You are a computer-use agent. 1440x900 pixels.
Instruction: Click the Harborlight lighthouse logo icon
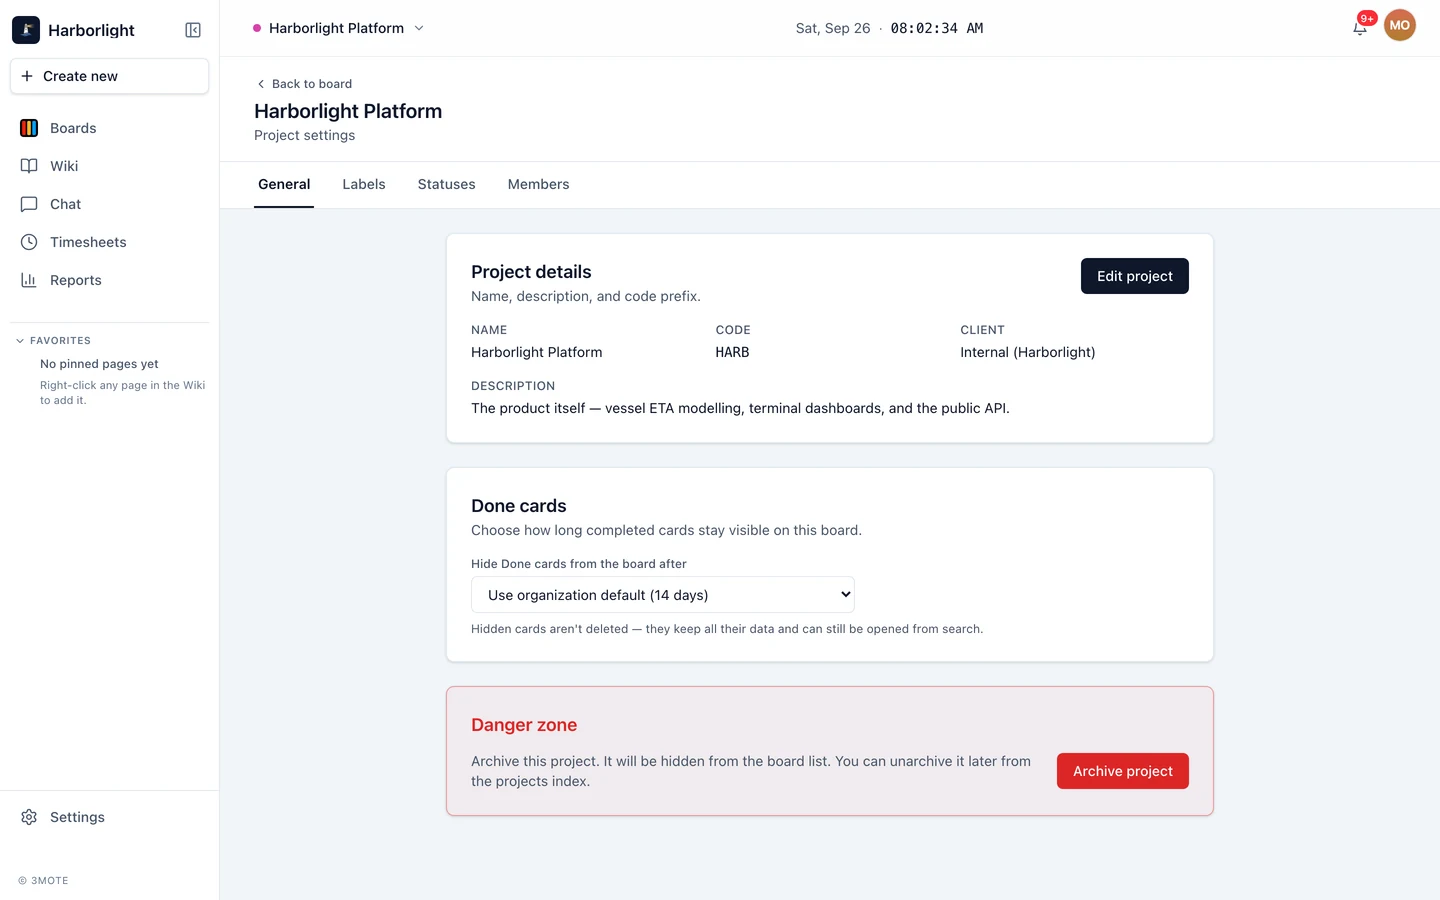point(26,30)
